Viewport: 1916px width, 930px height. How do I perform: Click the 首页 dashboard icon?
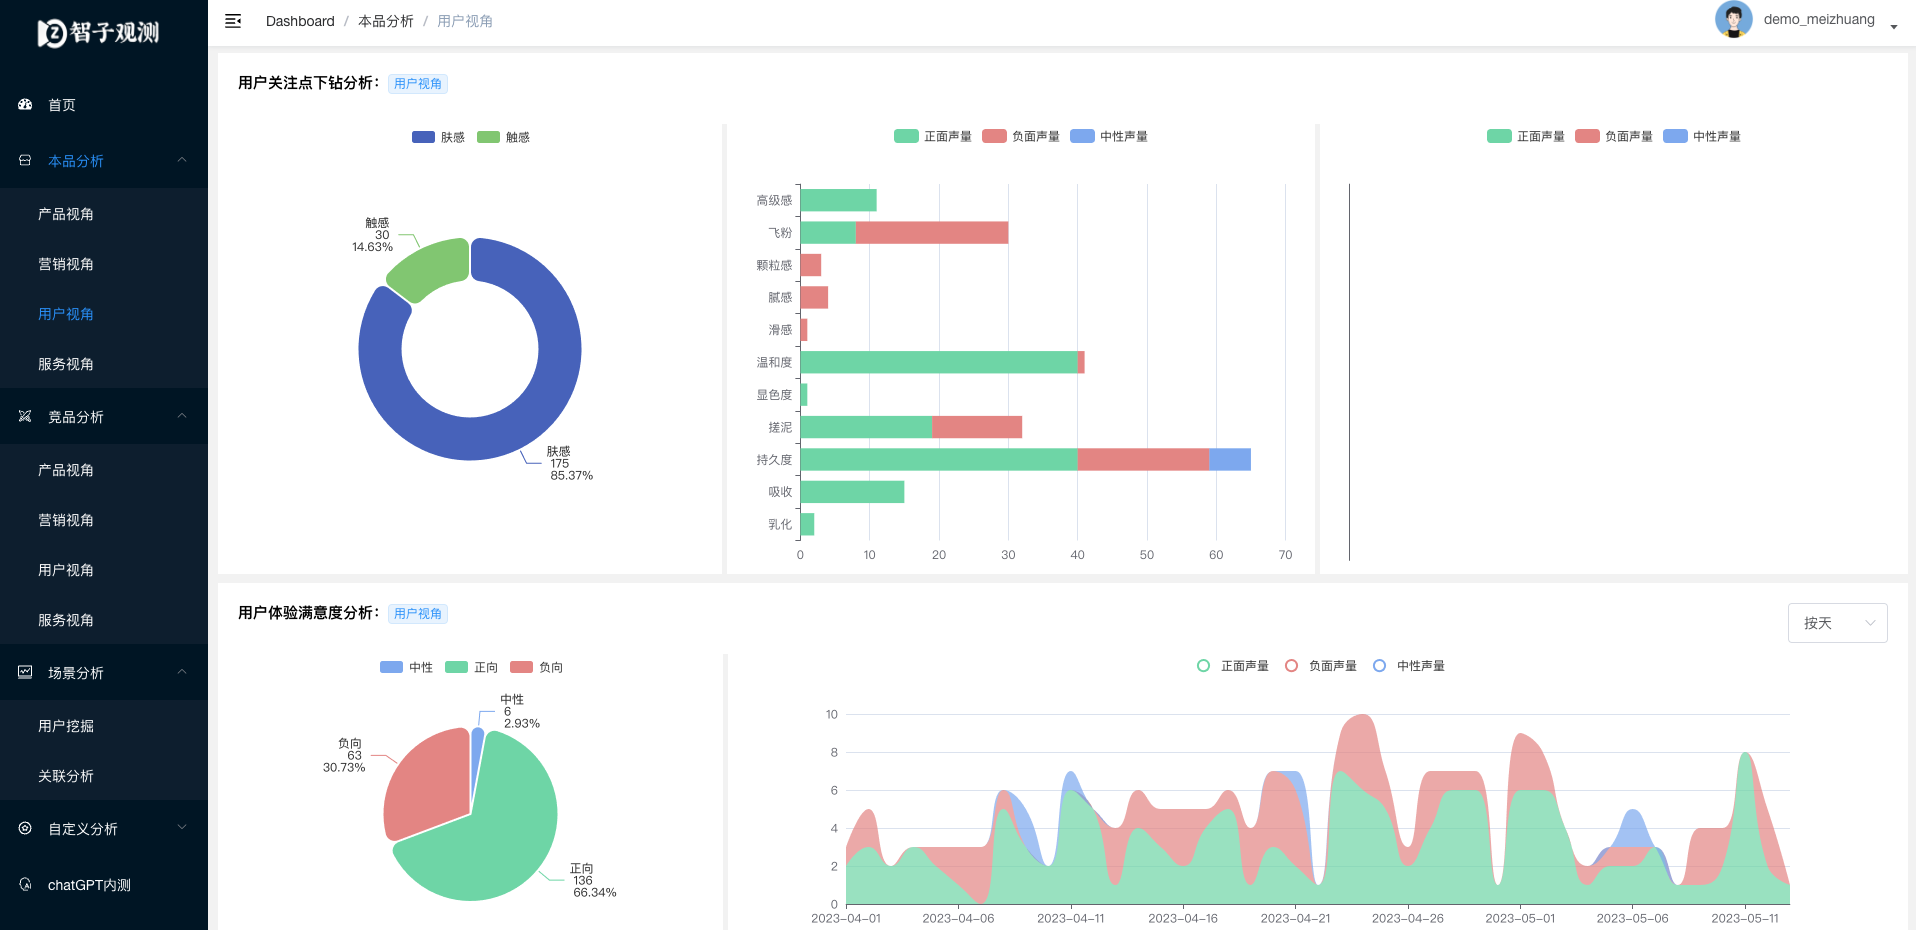25,104
